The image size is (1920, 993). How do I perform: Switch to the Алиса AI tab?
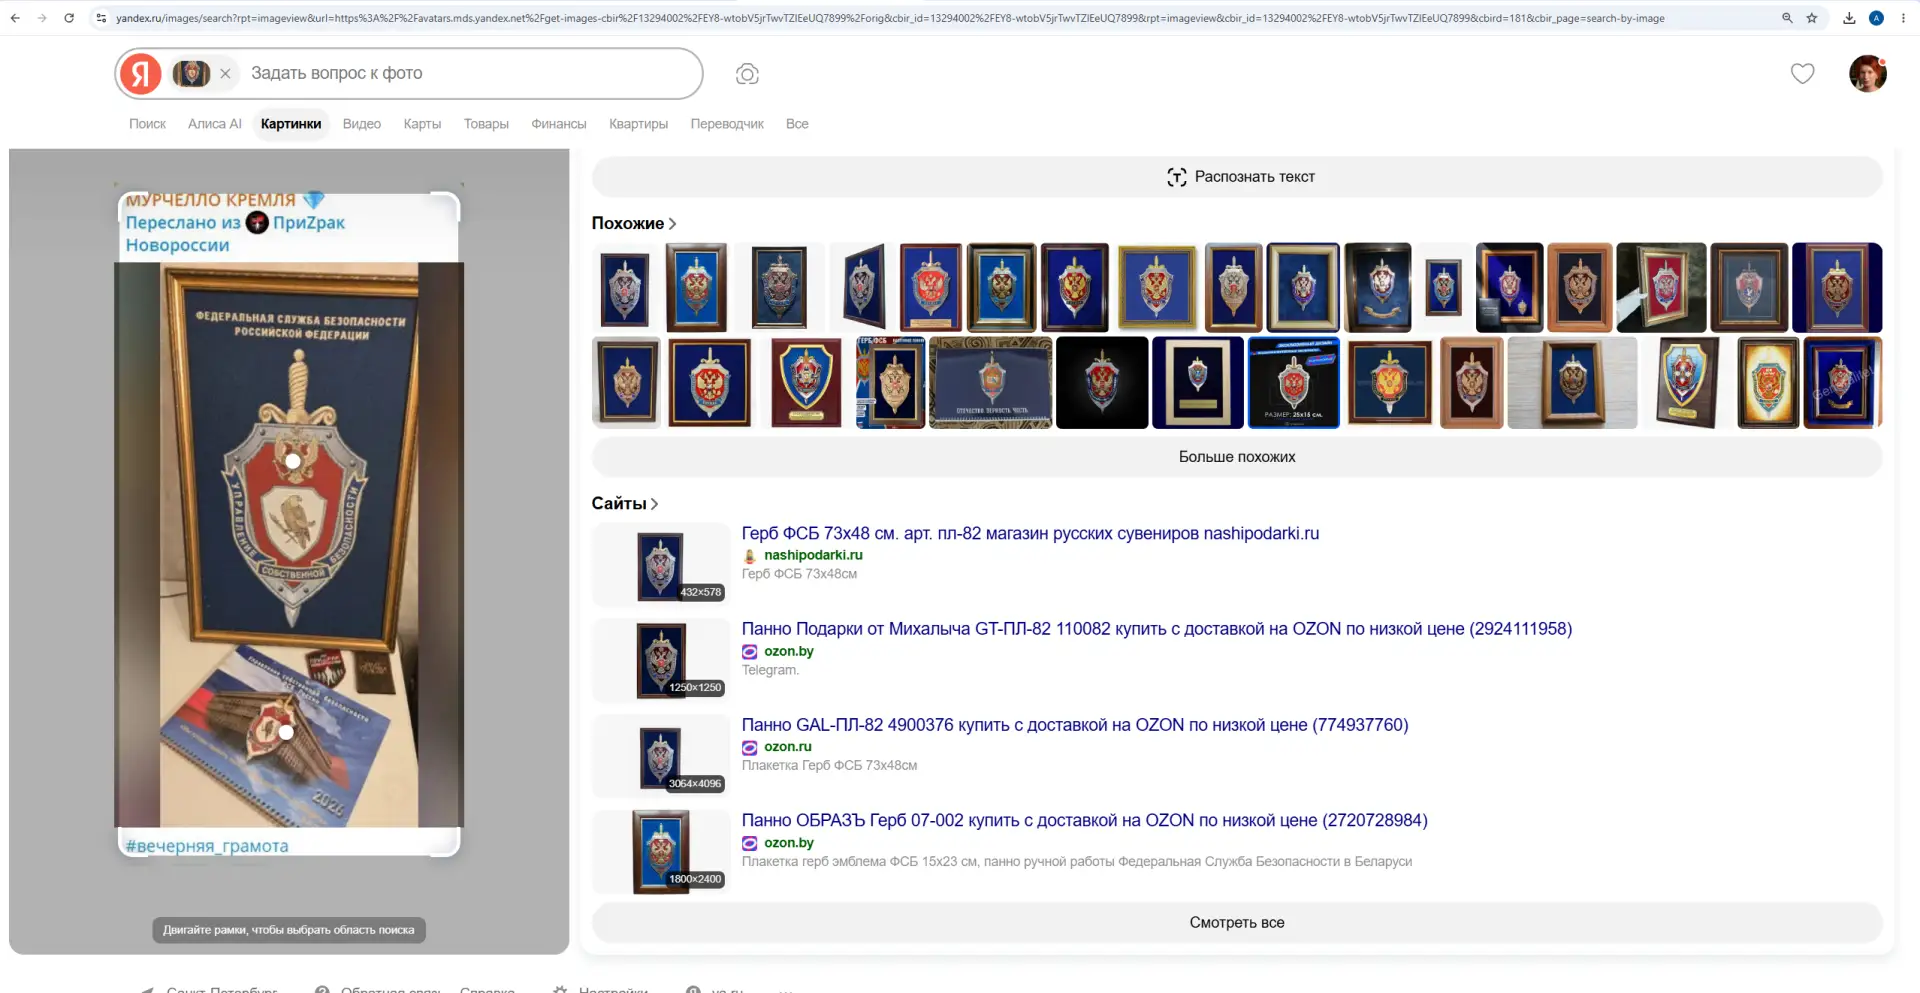pyautogui.click(x=215, y=124)
